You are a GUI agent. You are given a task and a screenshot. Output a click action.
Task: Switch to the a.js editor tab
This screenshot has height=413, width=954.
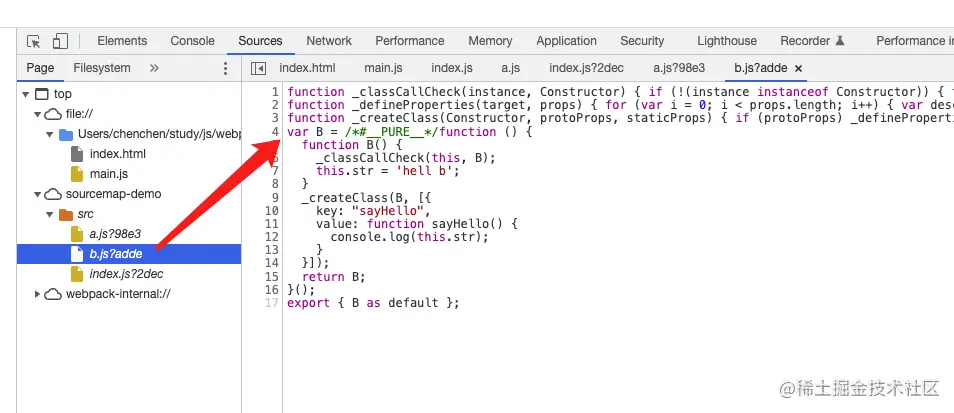[x=510, y=68]
